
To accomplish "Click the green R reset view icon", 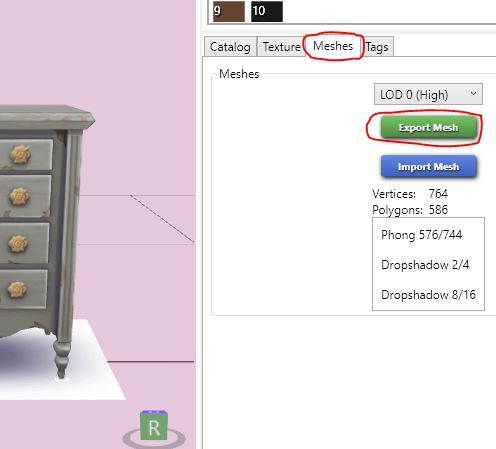I will pyautogui.click(x=154, y=426).
